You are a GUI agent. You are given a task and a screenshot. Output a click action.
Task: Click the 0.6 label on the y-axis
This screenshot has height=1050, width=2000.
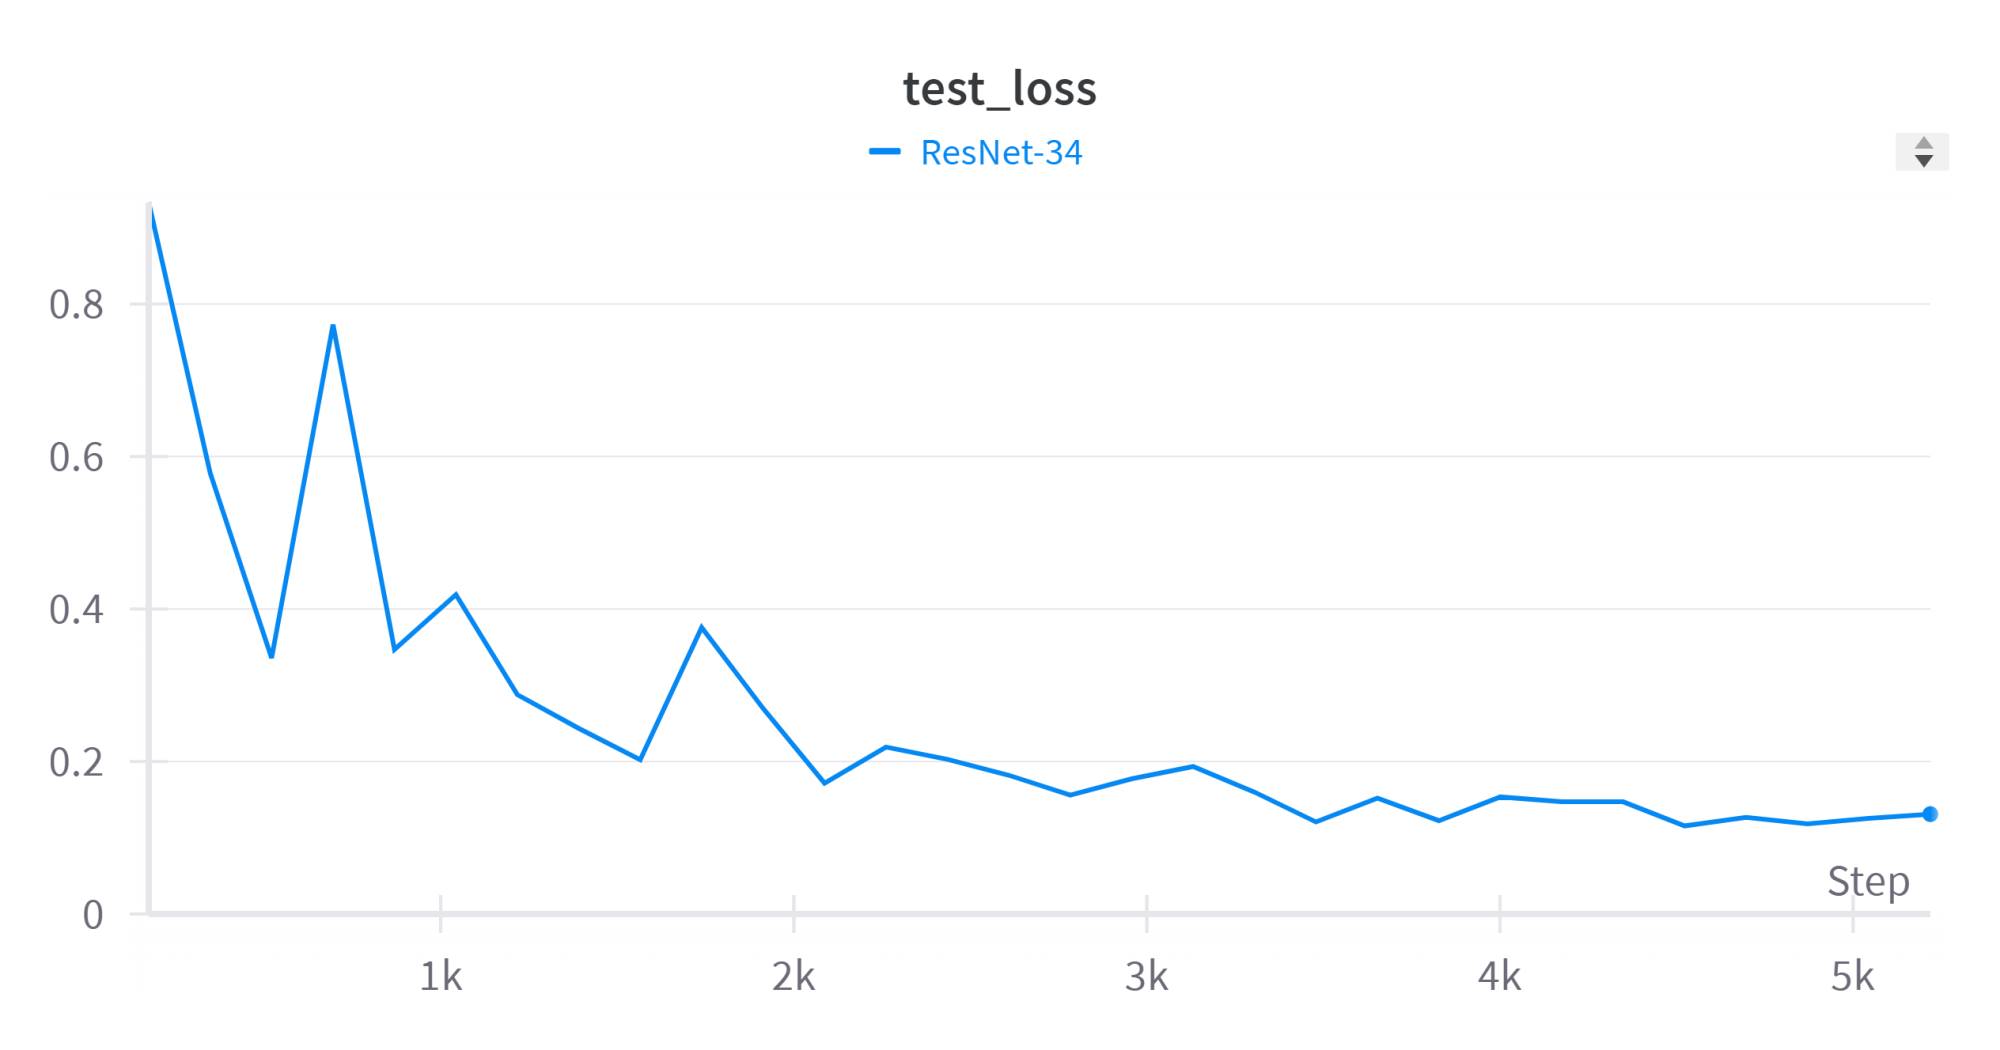pyautogui.click(x=76, y=458)
